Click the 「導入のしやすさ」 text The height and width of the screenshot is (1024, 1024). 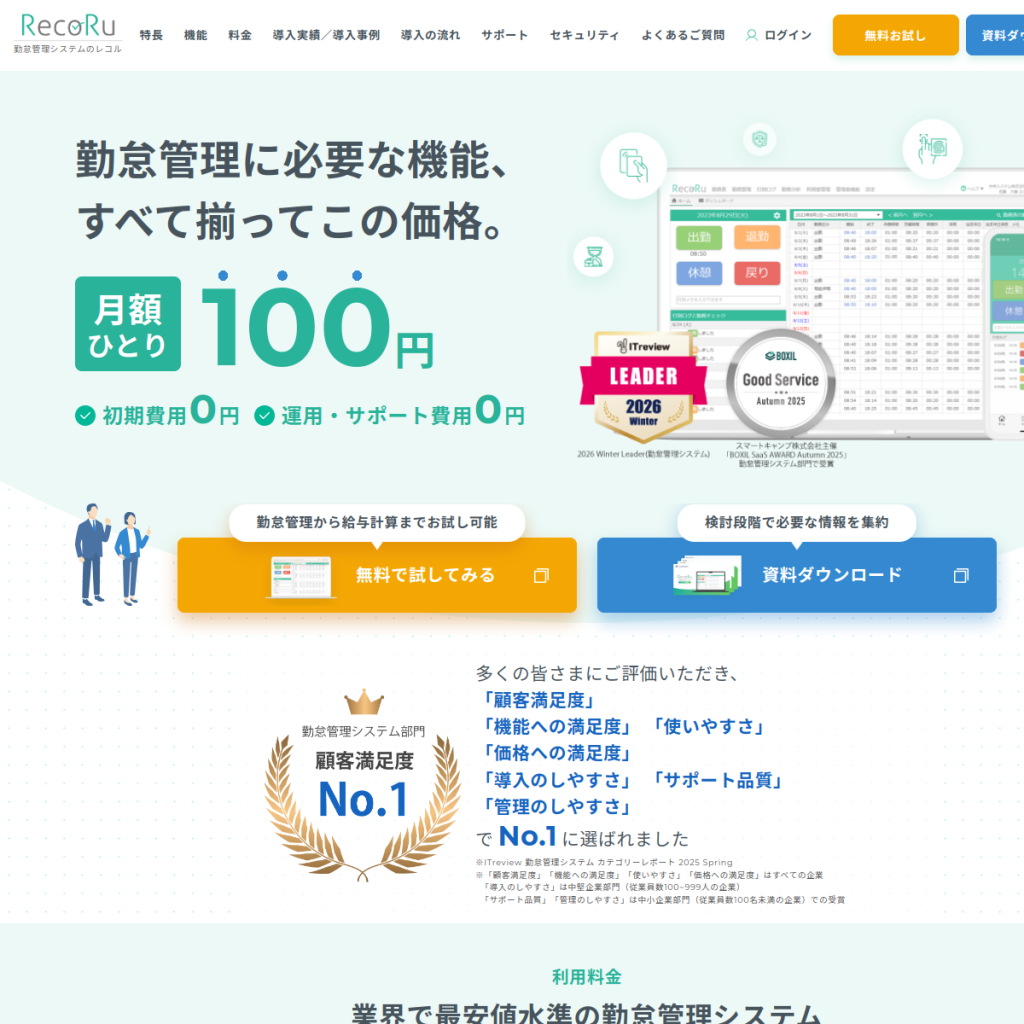coord(556,780)
